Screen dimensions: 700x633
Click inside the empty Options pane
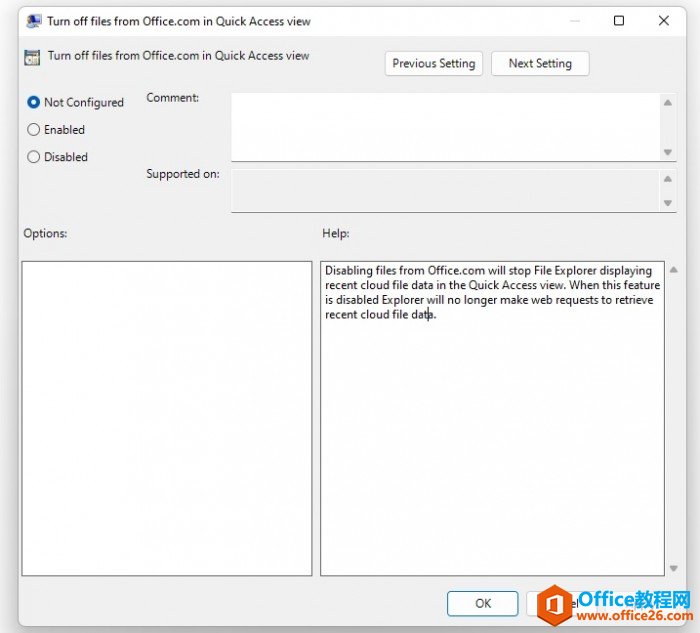(x=166, y=418)
